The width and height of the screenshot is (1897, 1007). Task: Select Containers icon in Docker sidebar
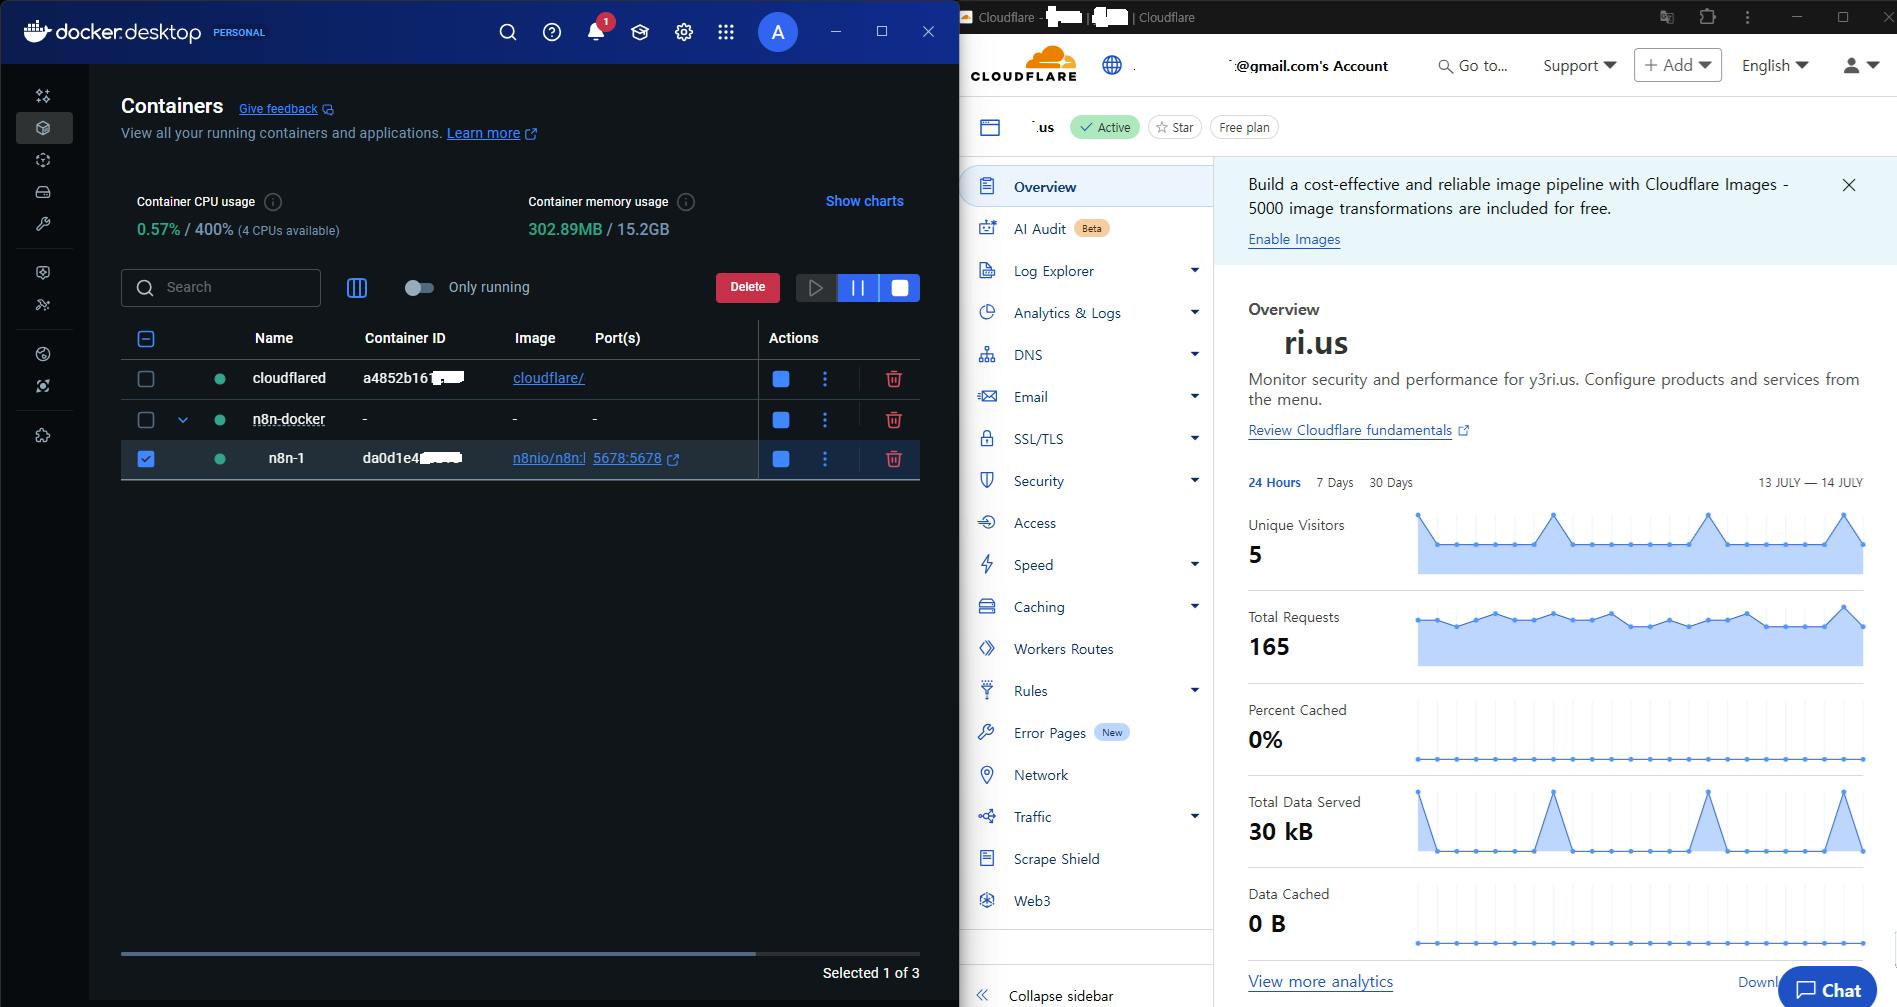click(43, 128)
